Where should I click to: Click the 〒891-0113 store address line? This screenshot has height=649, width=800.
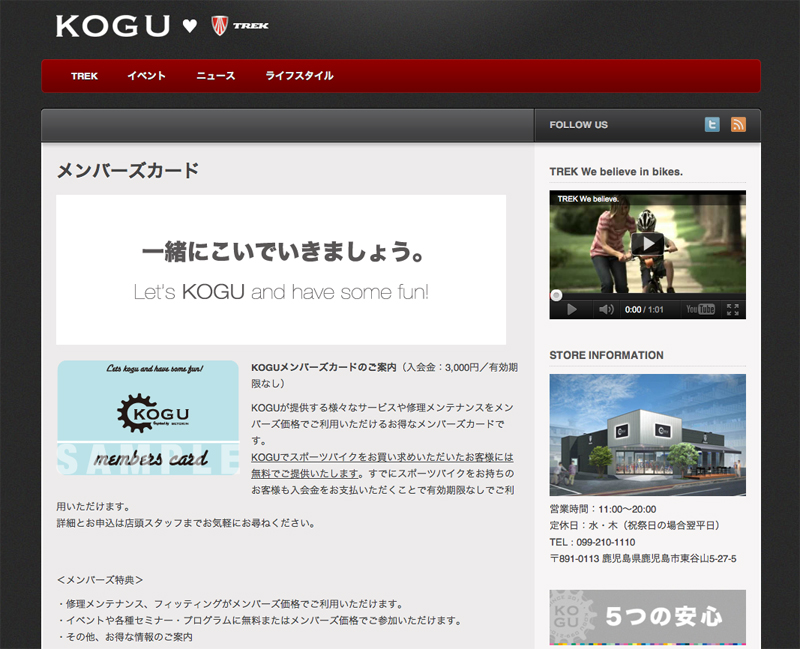[x=643, y=559]
